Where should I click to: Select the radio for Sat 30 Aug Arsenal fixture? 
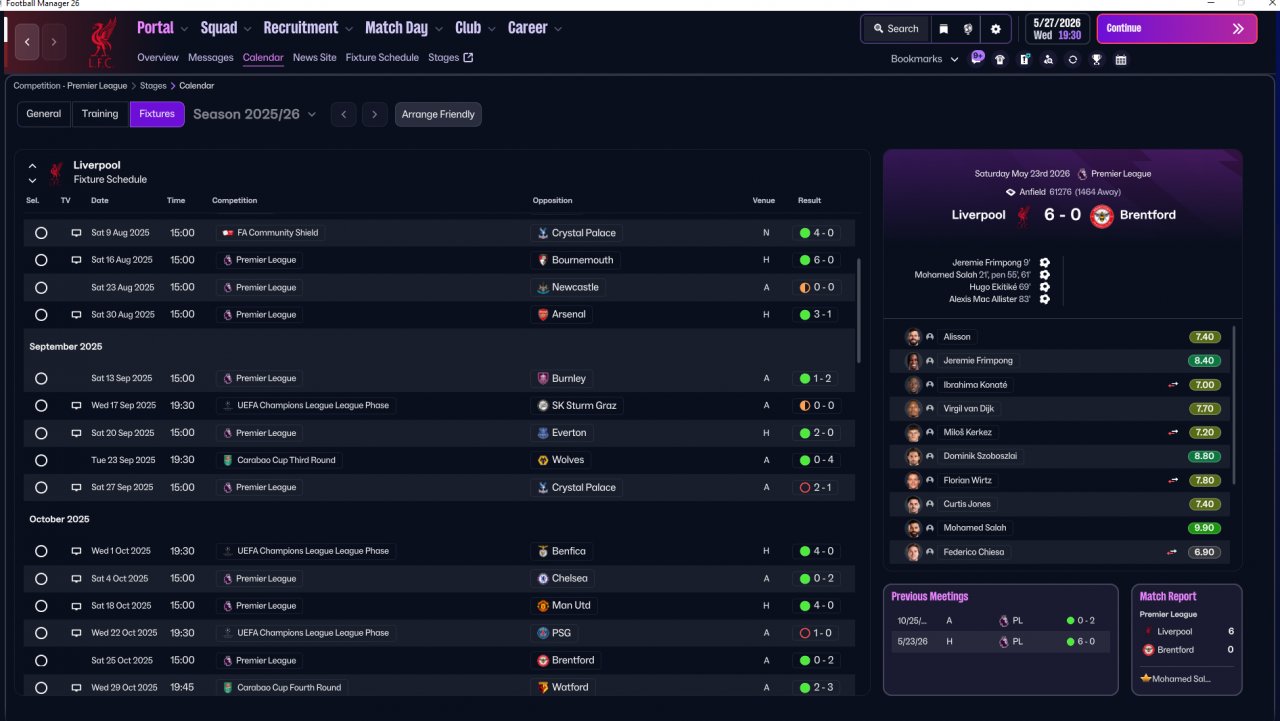click(x=41, y=315)
